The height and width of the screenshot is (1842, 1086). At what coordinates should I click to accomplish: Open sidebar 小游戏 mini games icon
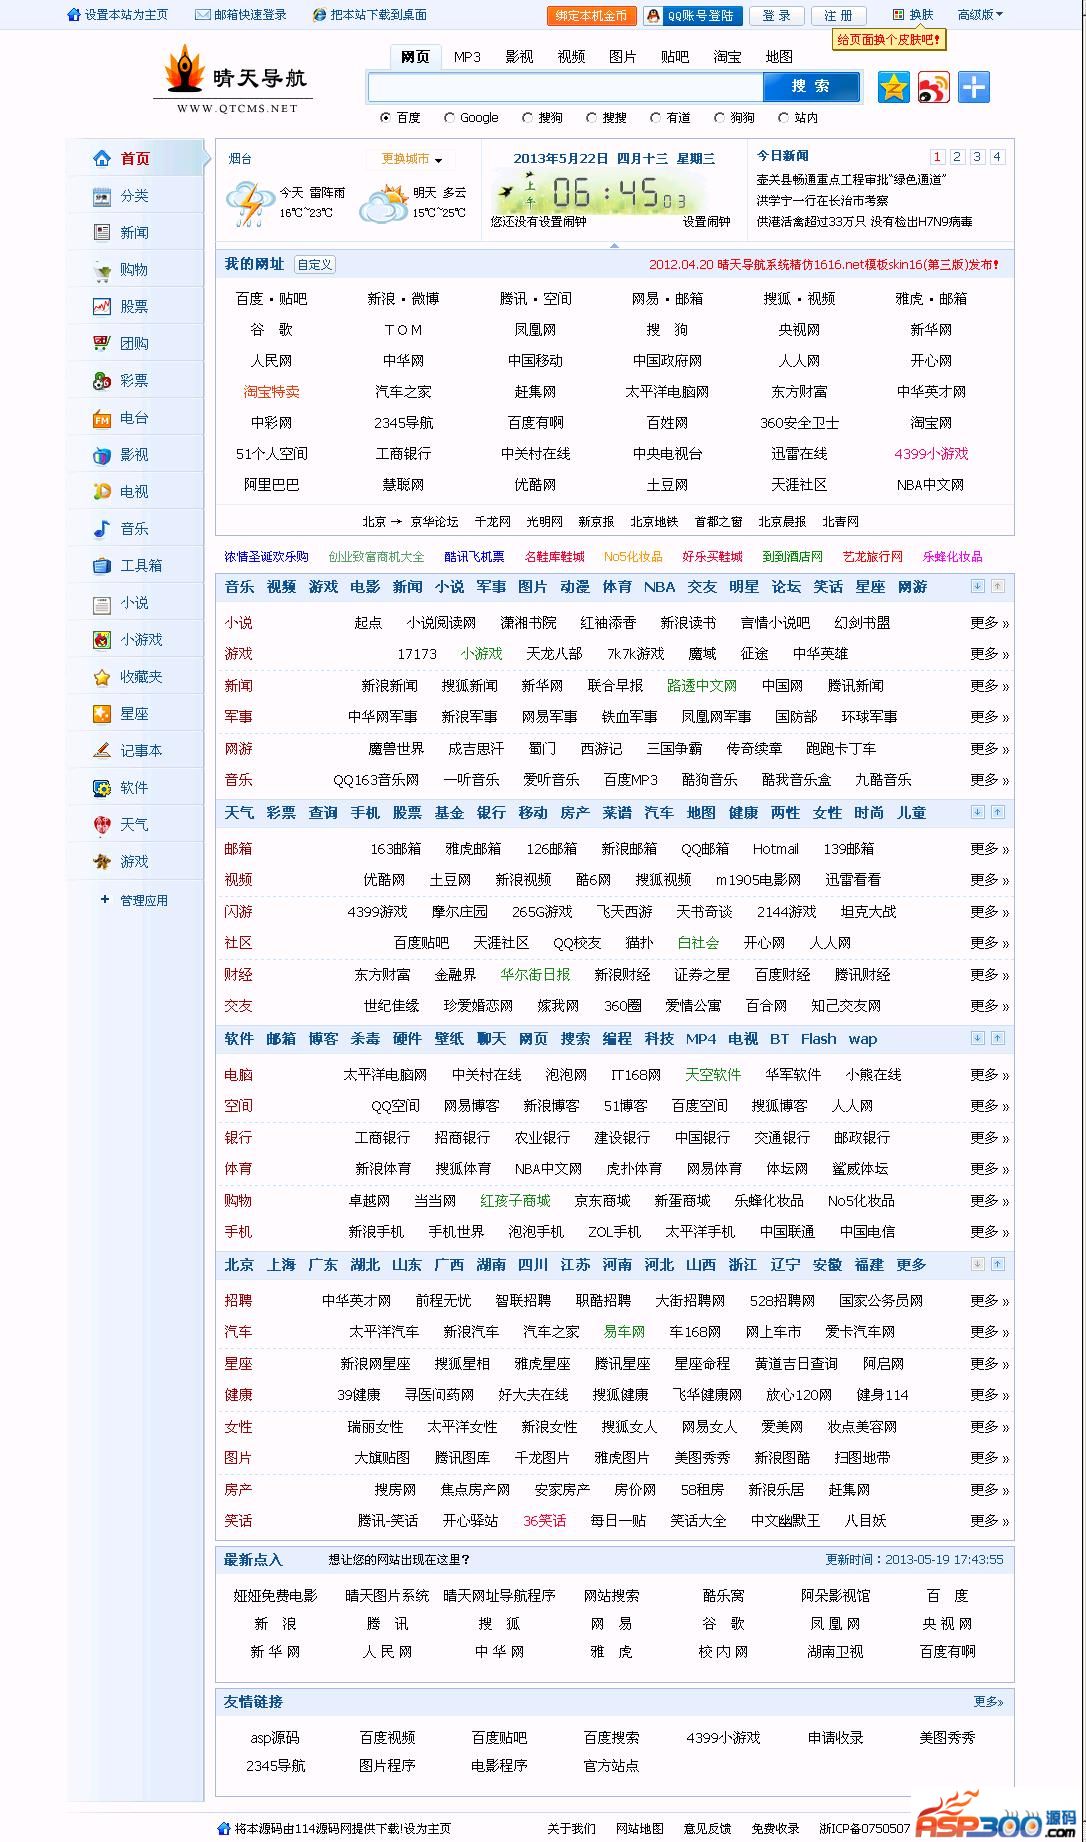point(101,639)
